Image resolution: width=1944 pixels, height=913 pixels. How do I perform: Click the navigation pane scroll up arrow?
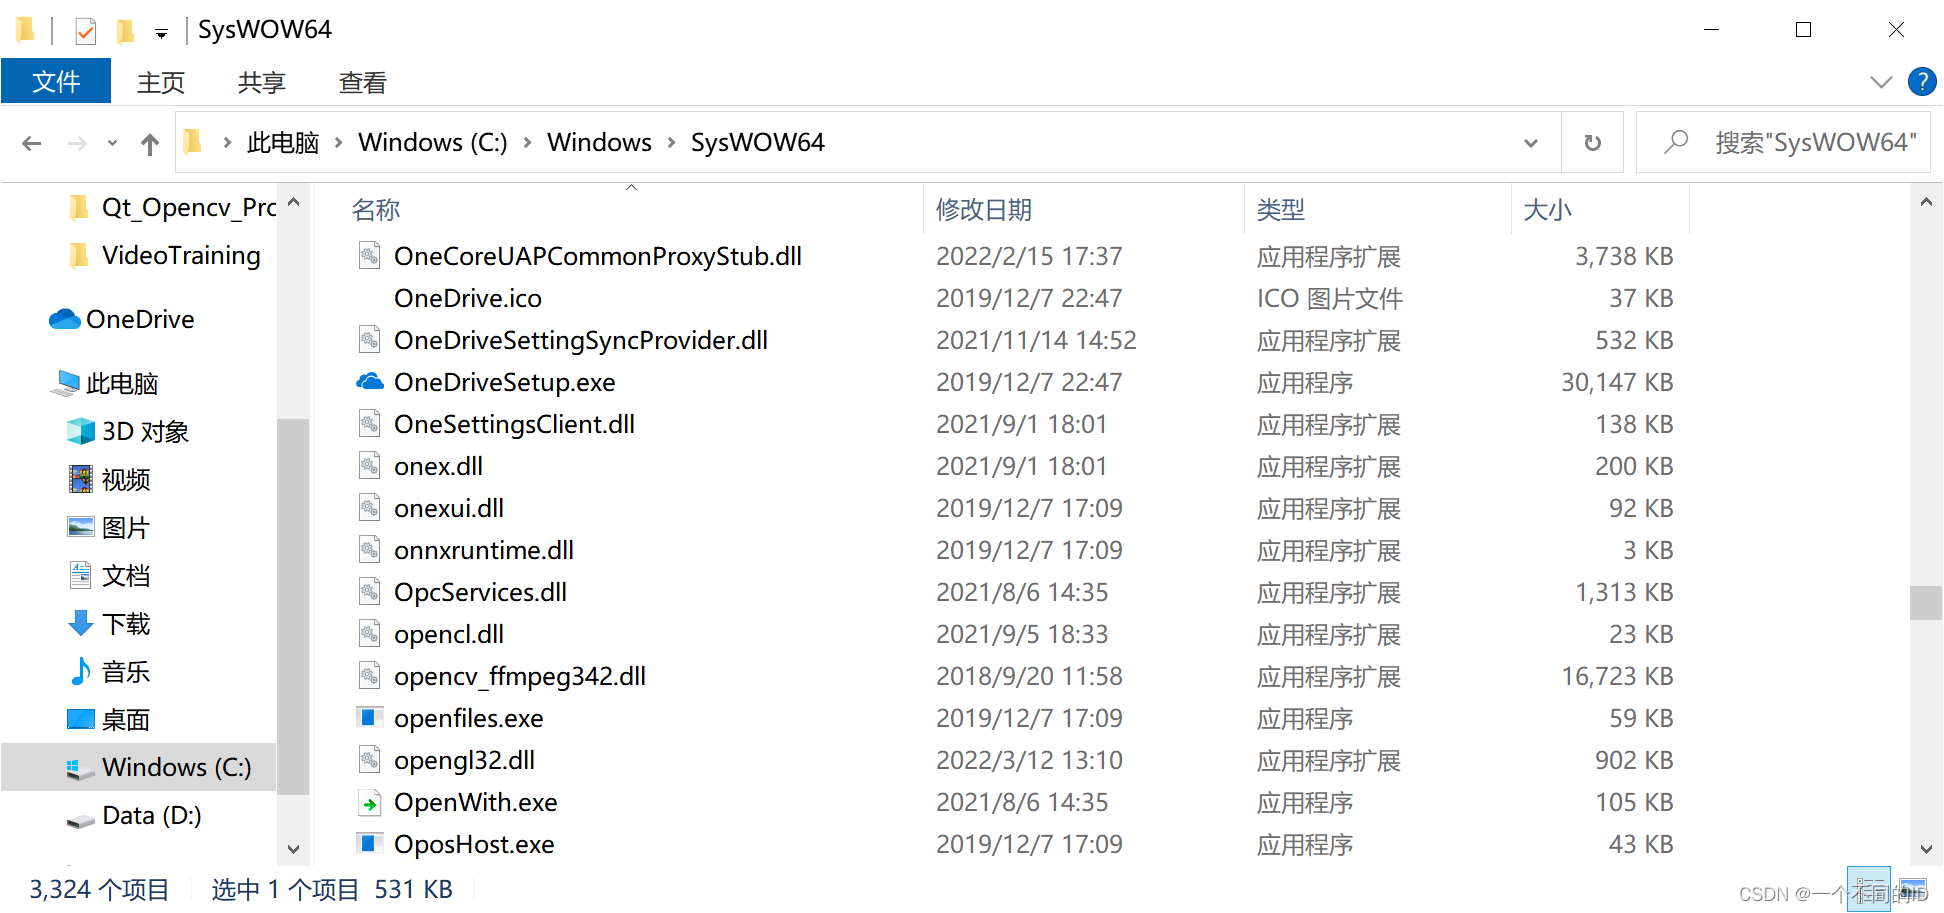(293, 203)
